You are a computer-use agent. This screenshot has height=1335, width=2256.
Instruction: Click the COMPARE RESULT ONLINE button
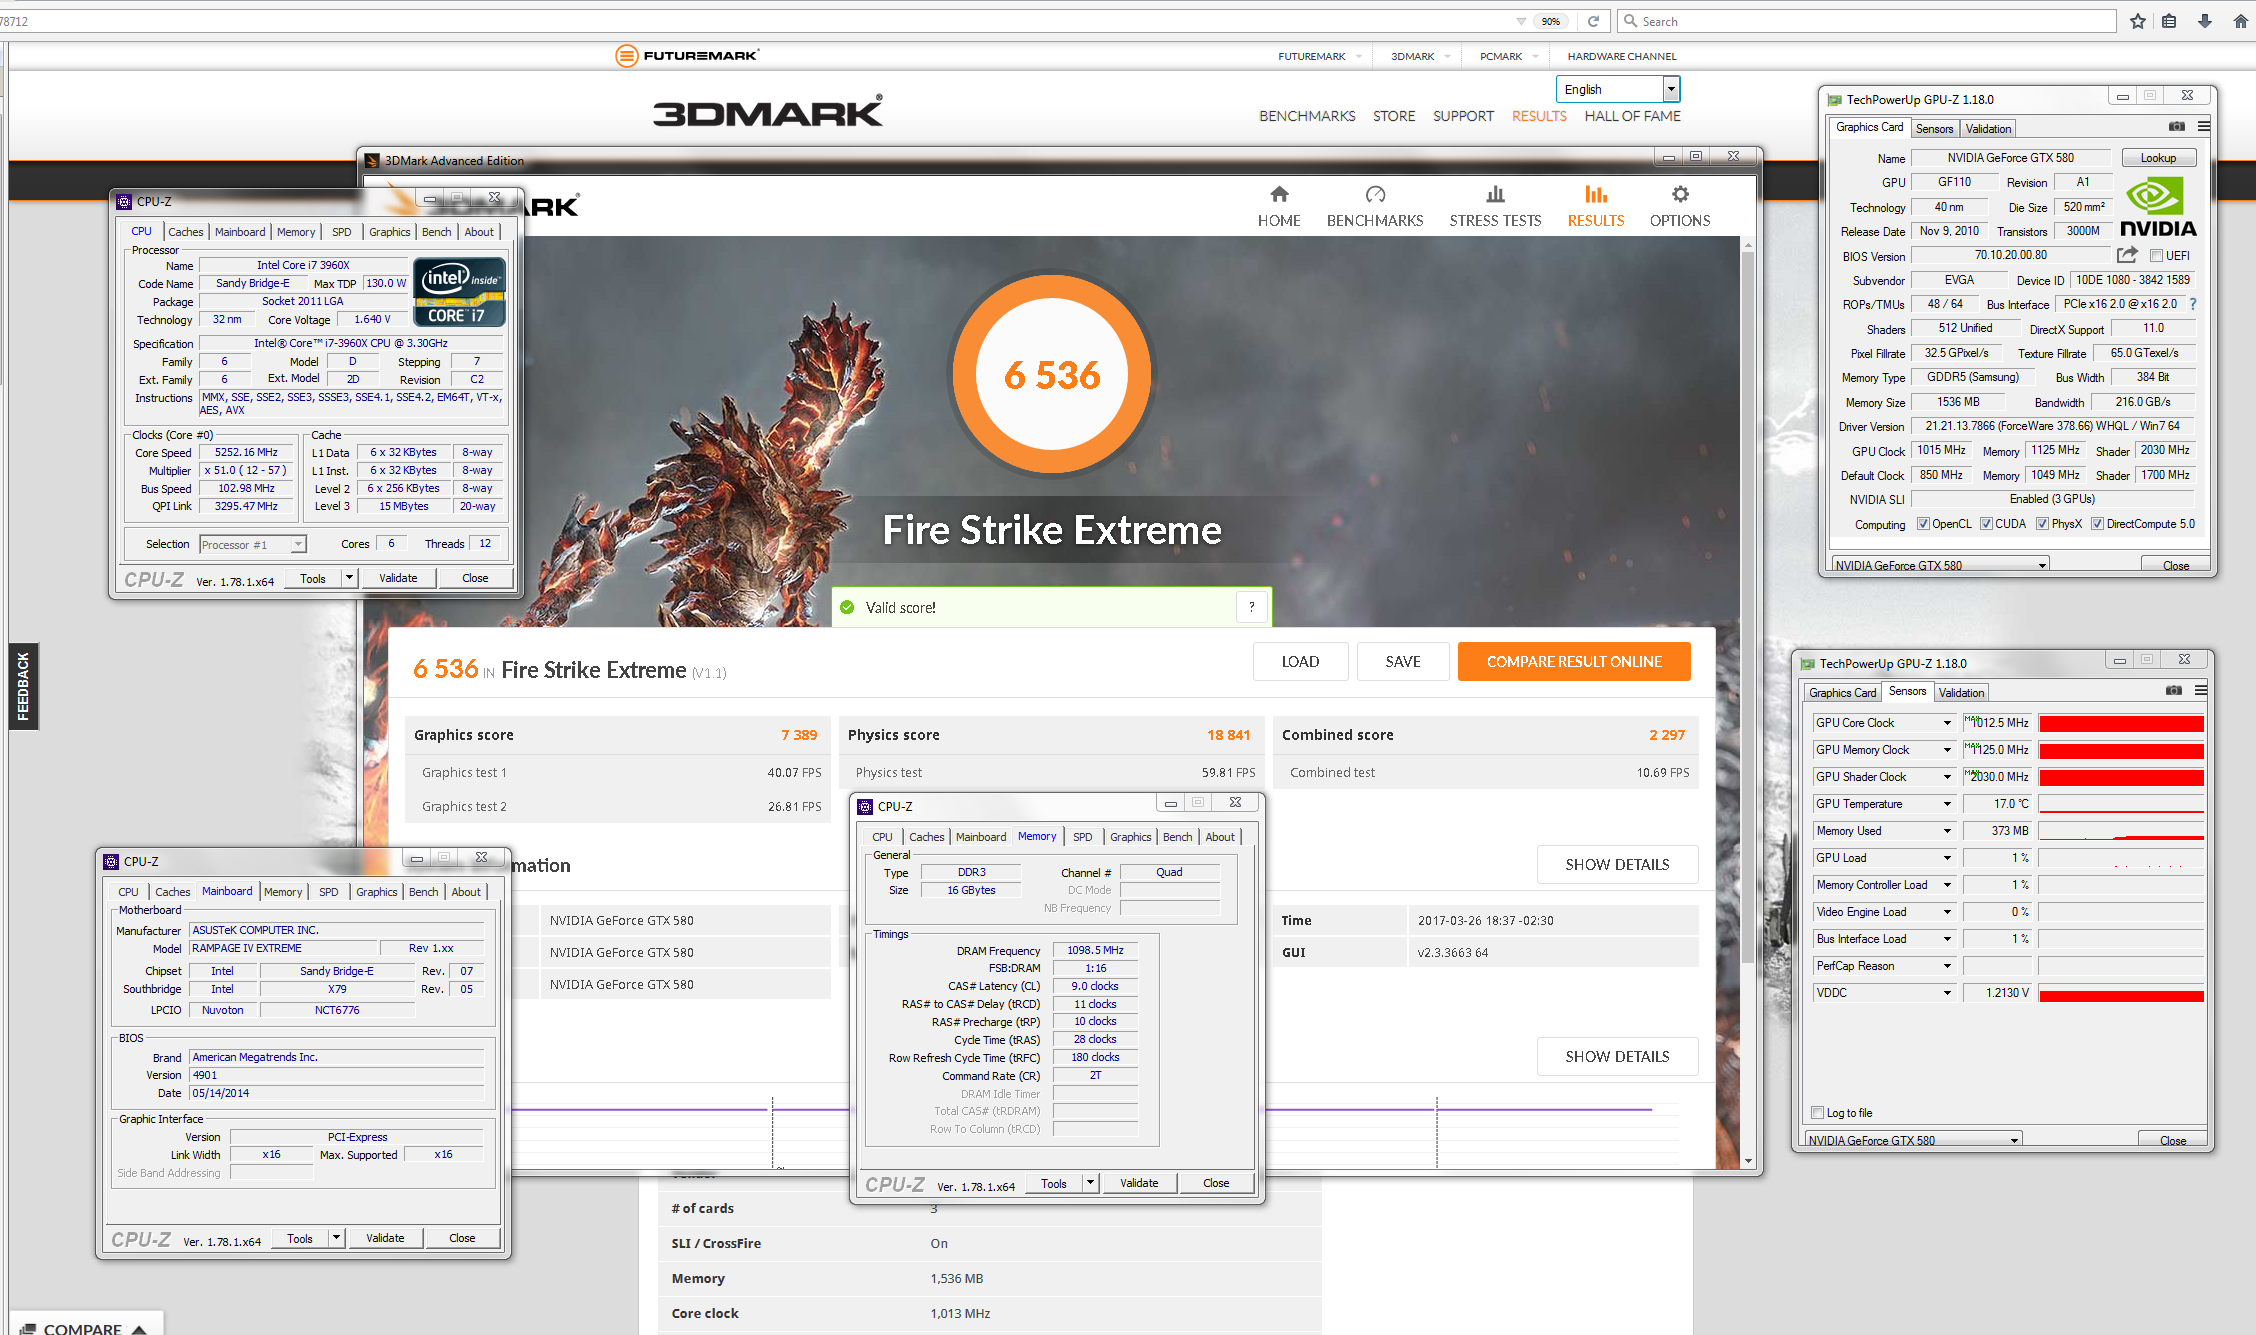[x=1574, y=662]
